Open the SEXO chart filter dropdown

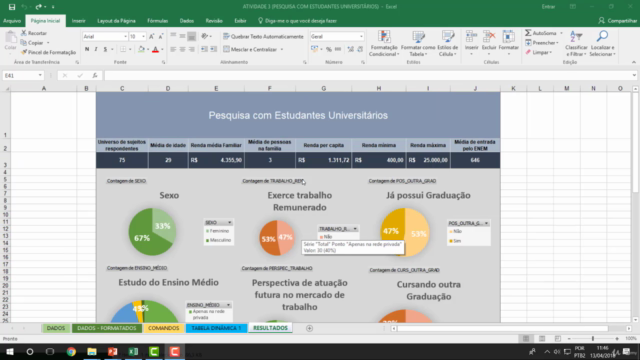pos(229,222)
